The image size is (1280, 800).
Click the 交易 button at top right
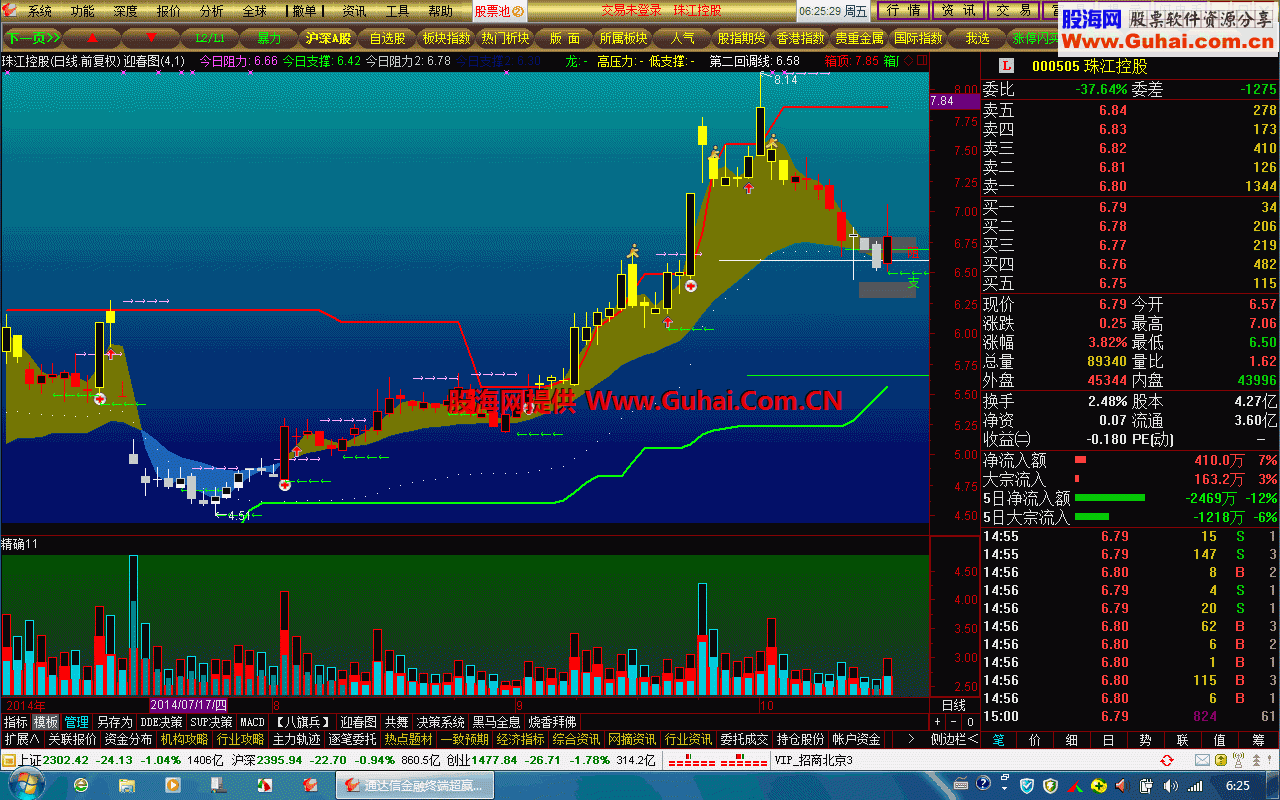pos(1013,11)
